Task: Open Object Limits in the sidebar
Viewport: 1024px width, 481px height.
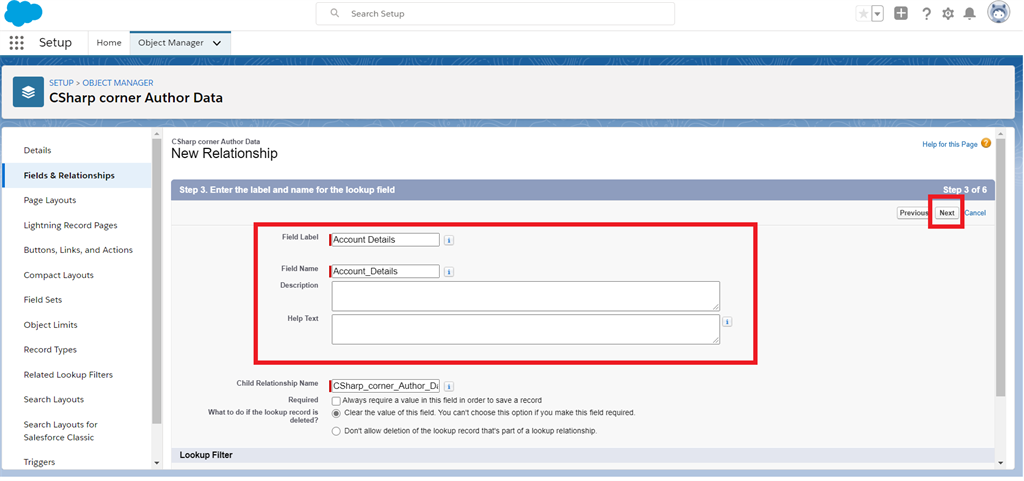Action: coord(50,324)
